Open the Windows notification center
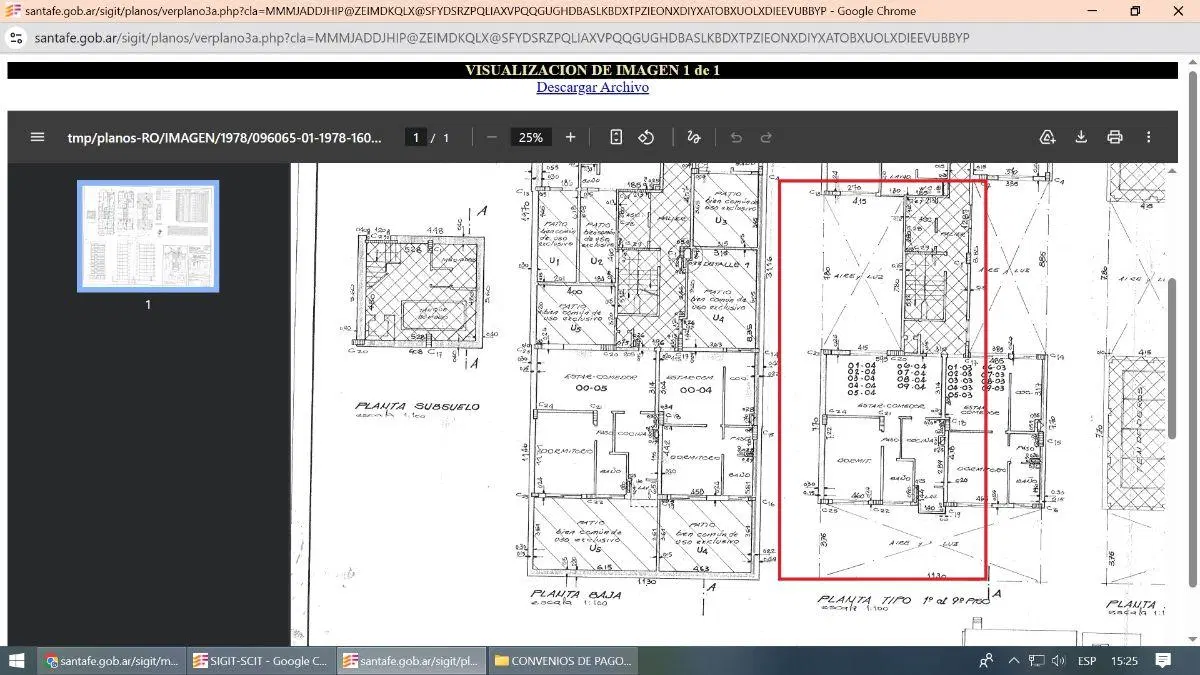Screen dimensions: 1200x675 pyautogui.click(x=1163, y=661)
